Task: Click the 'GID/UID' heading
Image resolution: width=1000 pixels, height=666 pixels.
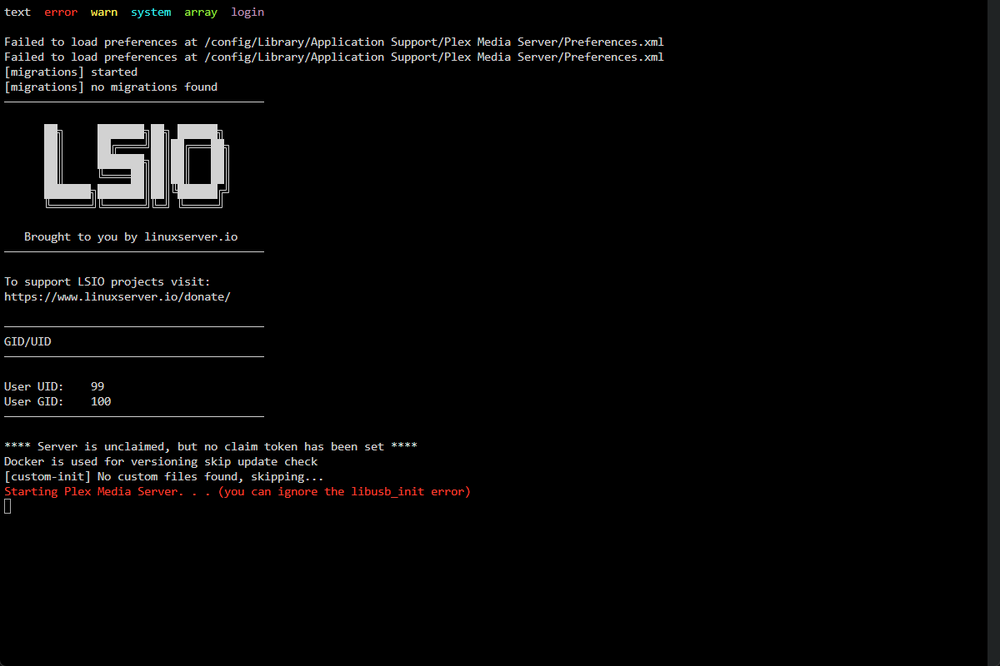Action: pyautogui.click(x=27, y=342)
